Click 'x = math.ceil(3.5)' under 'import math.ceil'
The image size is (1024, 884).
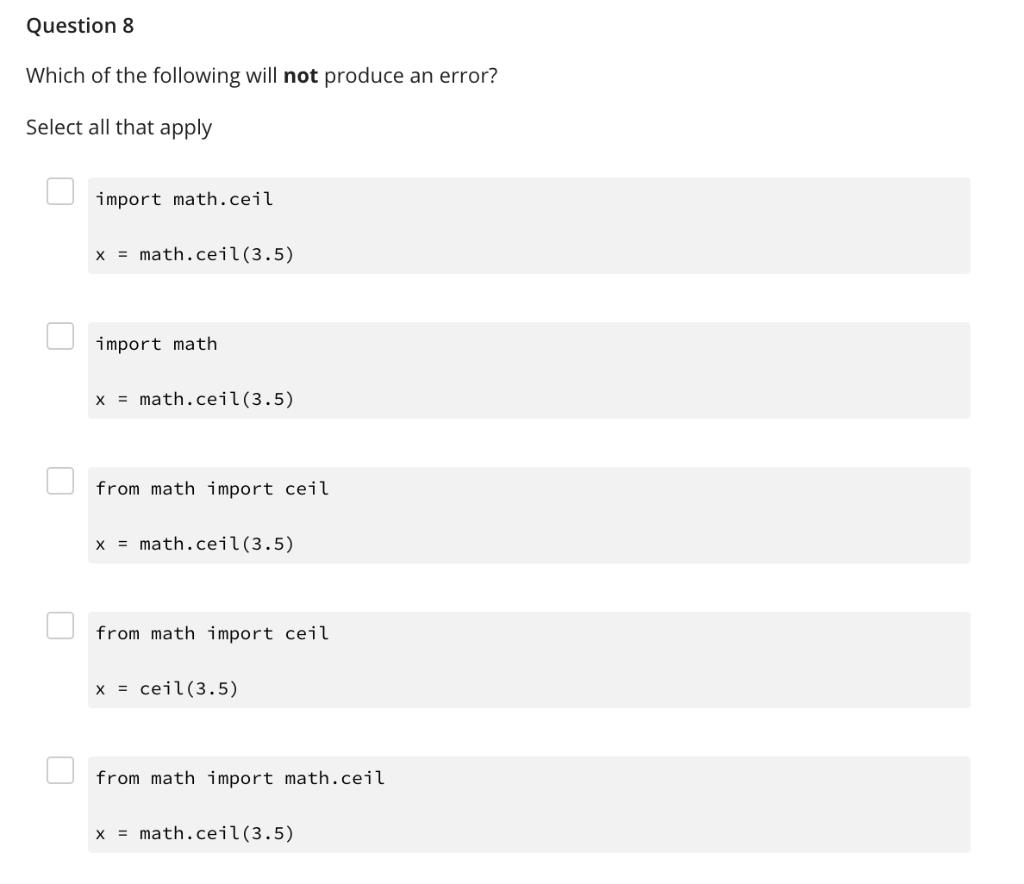coord(195,254)
